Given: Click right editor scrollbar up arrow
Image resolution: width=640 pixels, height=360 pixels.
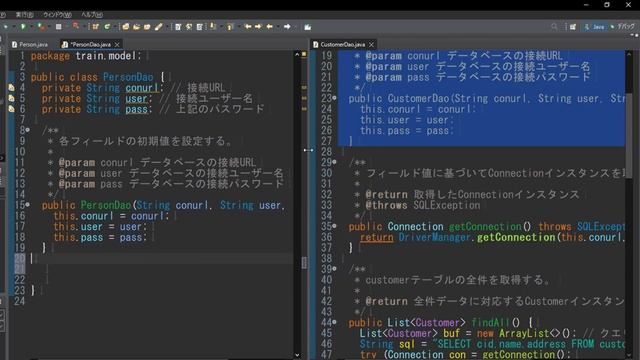Looking at the screenshot, I should (x=629, y=54).
